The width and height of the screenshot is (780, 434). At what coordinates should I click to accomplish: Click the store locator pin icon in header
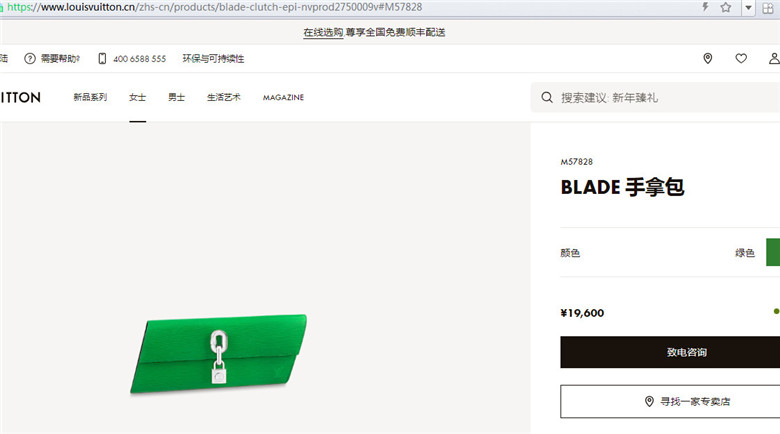pyautogui.click(x=707, y=59)
